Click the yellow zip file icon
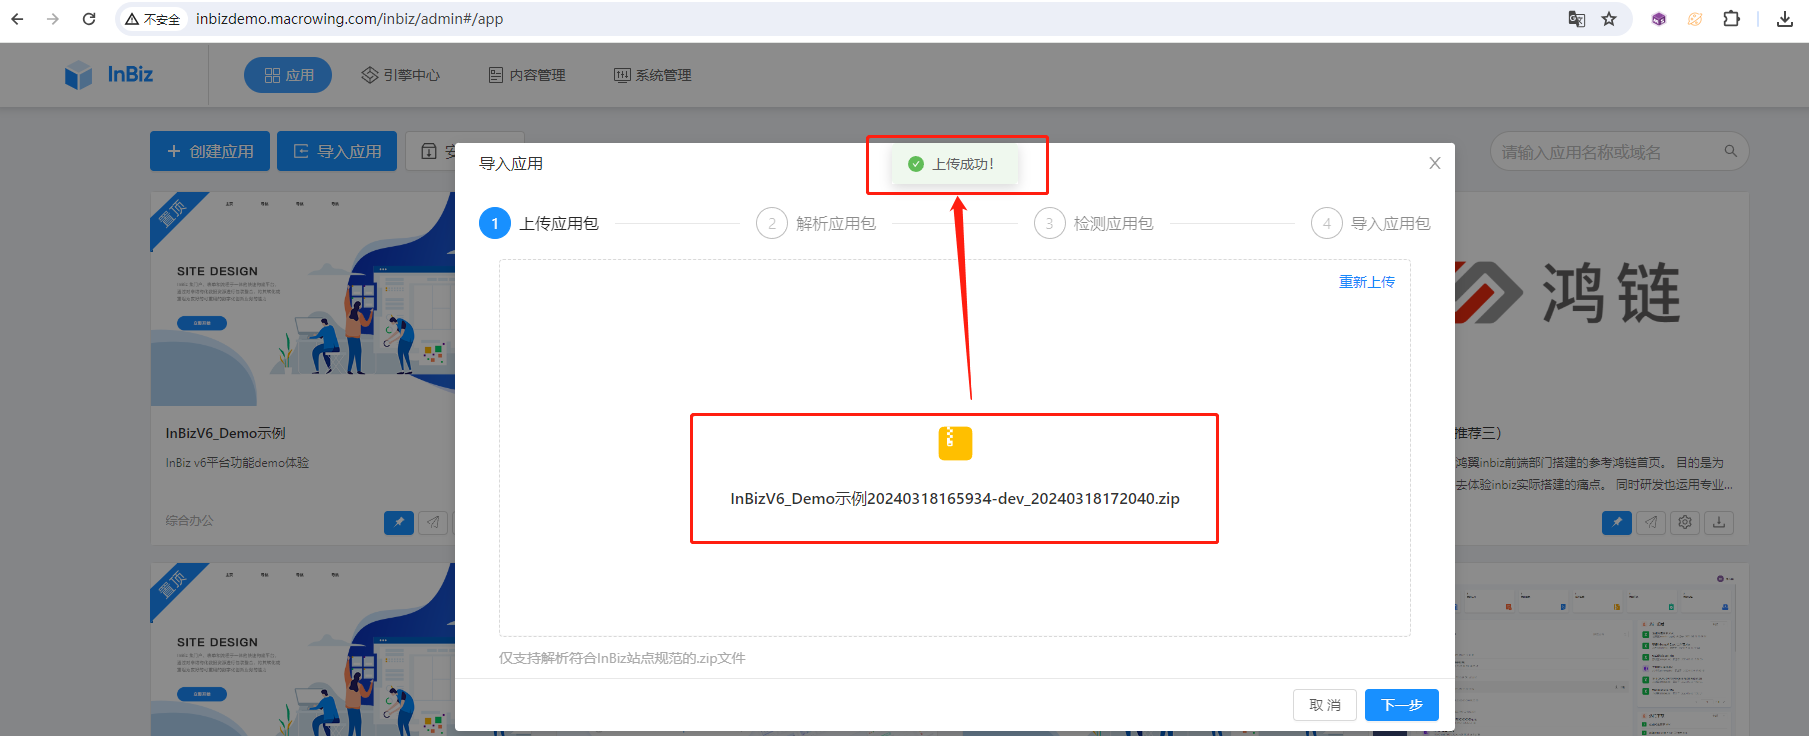 tap(955, 443)
